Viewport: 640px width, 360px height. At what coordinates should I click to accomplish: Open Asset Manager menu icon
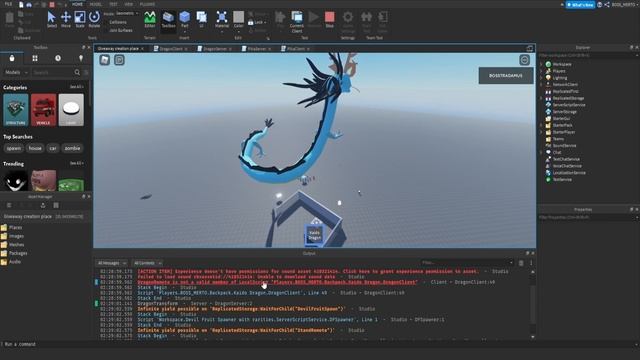point(9,205)
